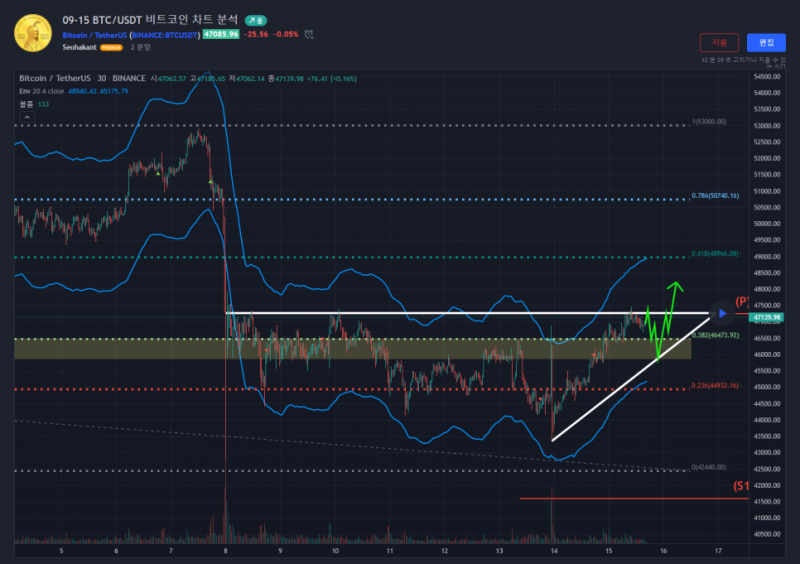Click the blue Edit button
Image resolution: width=800 pixels, height=564 pixels.
(x=766, y=43)
